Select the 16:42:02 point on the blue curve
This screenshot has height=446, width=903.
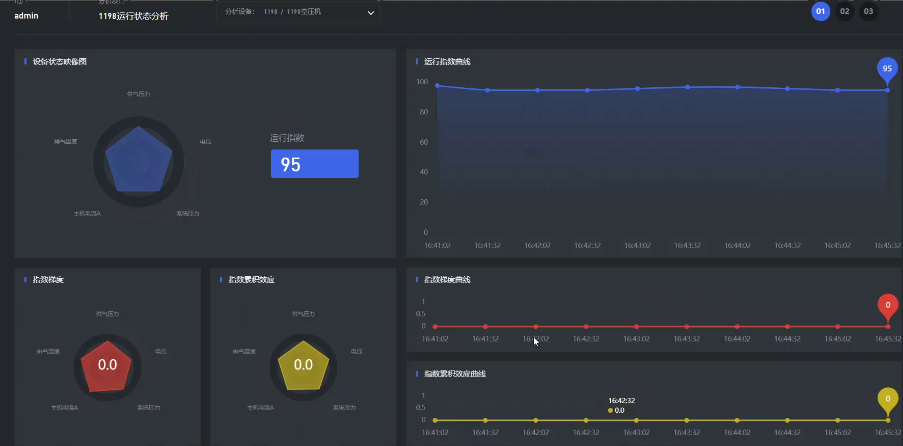click(x=537, y=90)
